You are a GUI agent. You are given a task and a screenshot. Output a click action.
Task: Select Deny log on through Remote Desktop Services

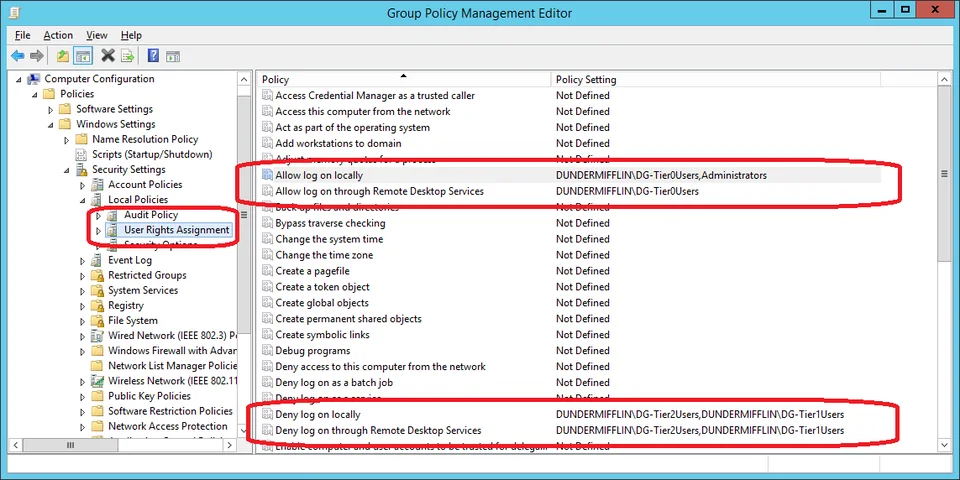tap(378, 430)
